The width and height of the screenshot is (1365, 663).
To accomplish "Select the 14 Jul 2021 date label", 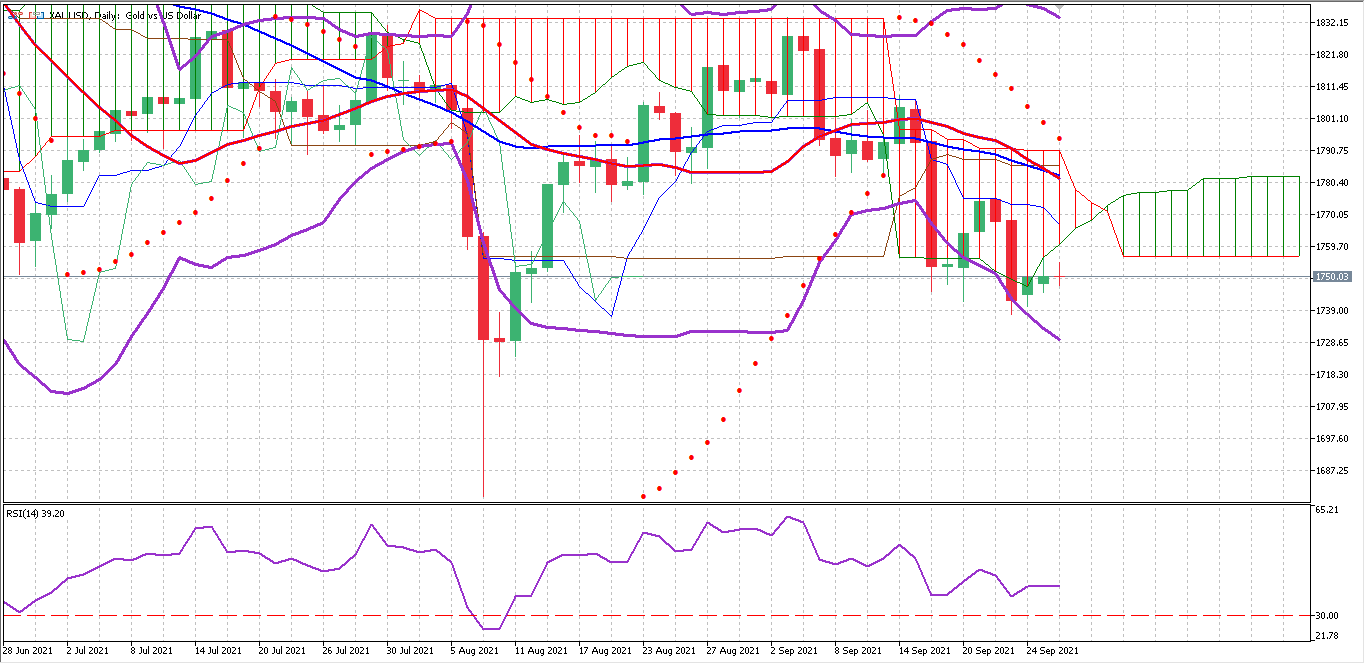I will (218, 651).
